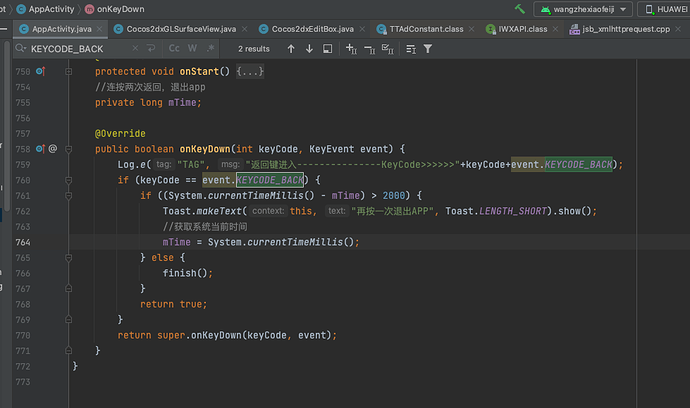690x408 pixels.
Task: Click override gutter icon at line 758
Action: coord(40,148)
